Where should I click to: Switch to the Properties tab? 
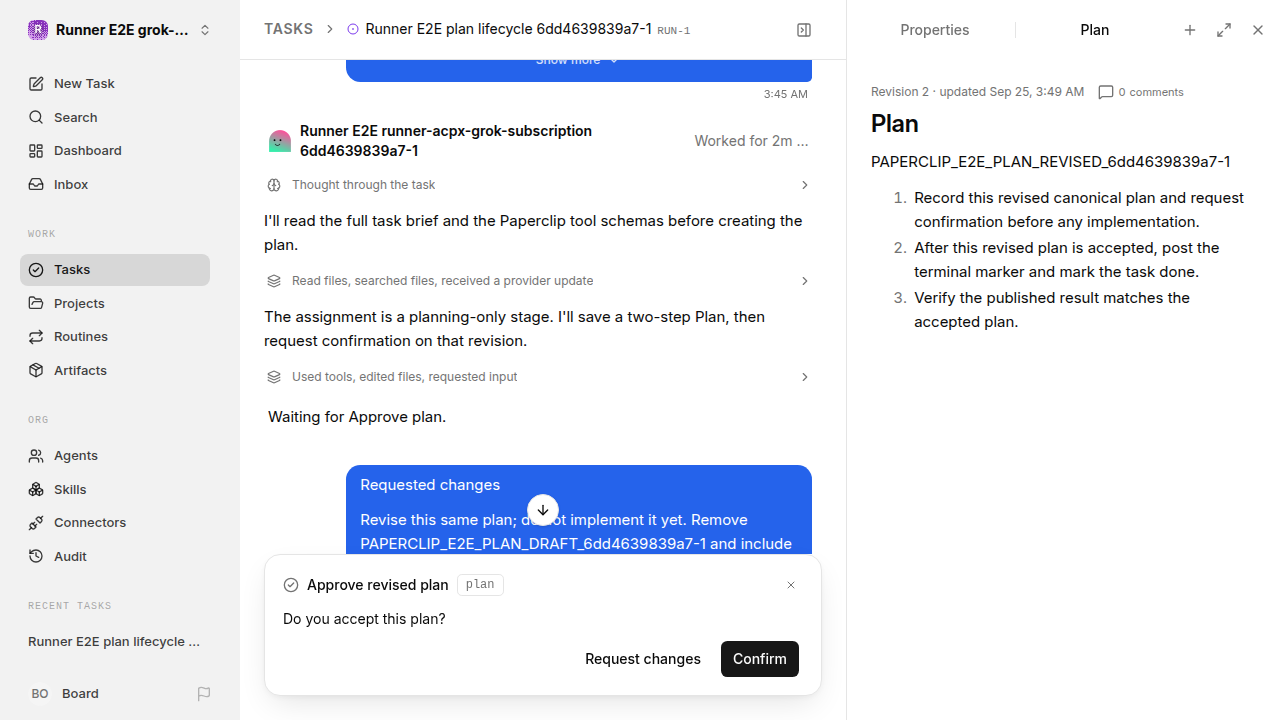click(935, 30)
